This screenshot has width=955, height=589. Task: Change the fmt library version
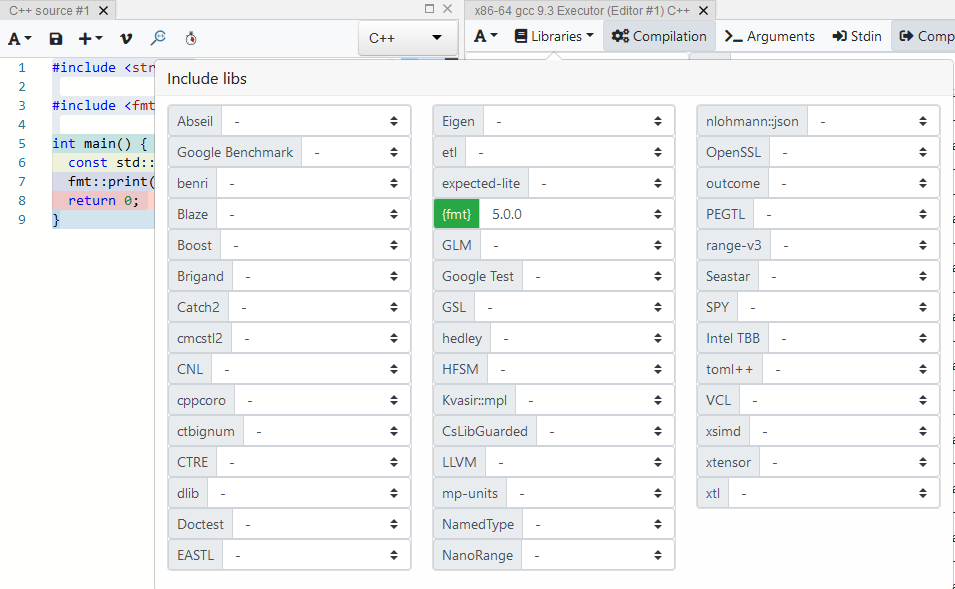click(583, 213)
